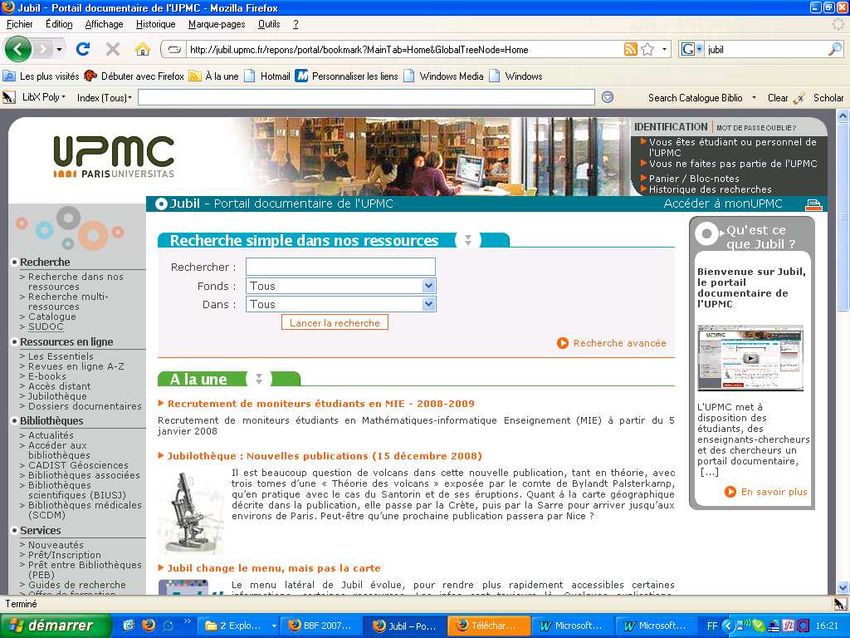Collapse the Recherche simple section chevron
This screenshot has width=850, height=638.
point(468,240)
